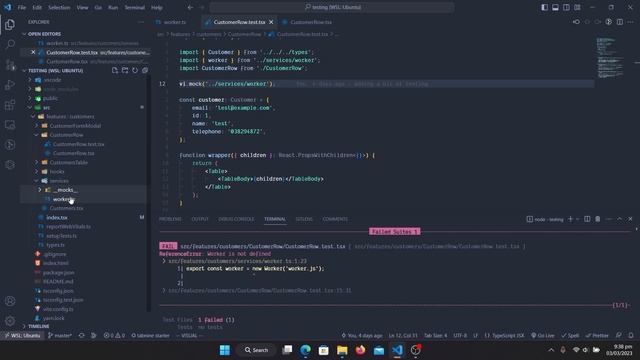
Task: Open the Source Control view
Action: pyautogui.click(x=10, y=64)
